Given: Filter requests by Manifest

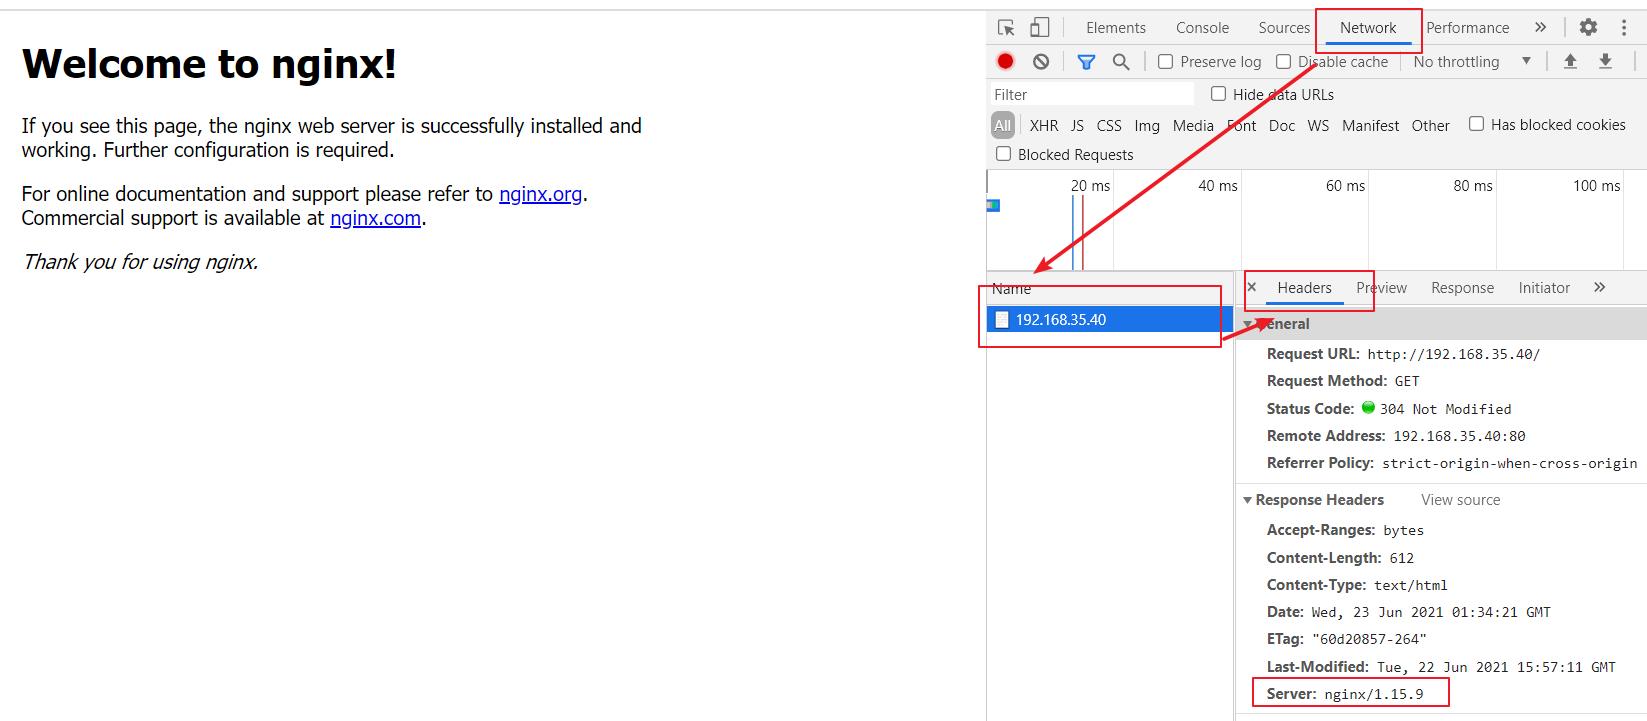Looking at the screenshot, I should coord(1370,125).
